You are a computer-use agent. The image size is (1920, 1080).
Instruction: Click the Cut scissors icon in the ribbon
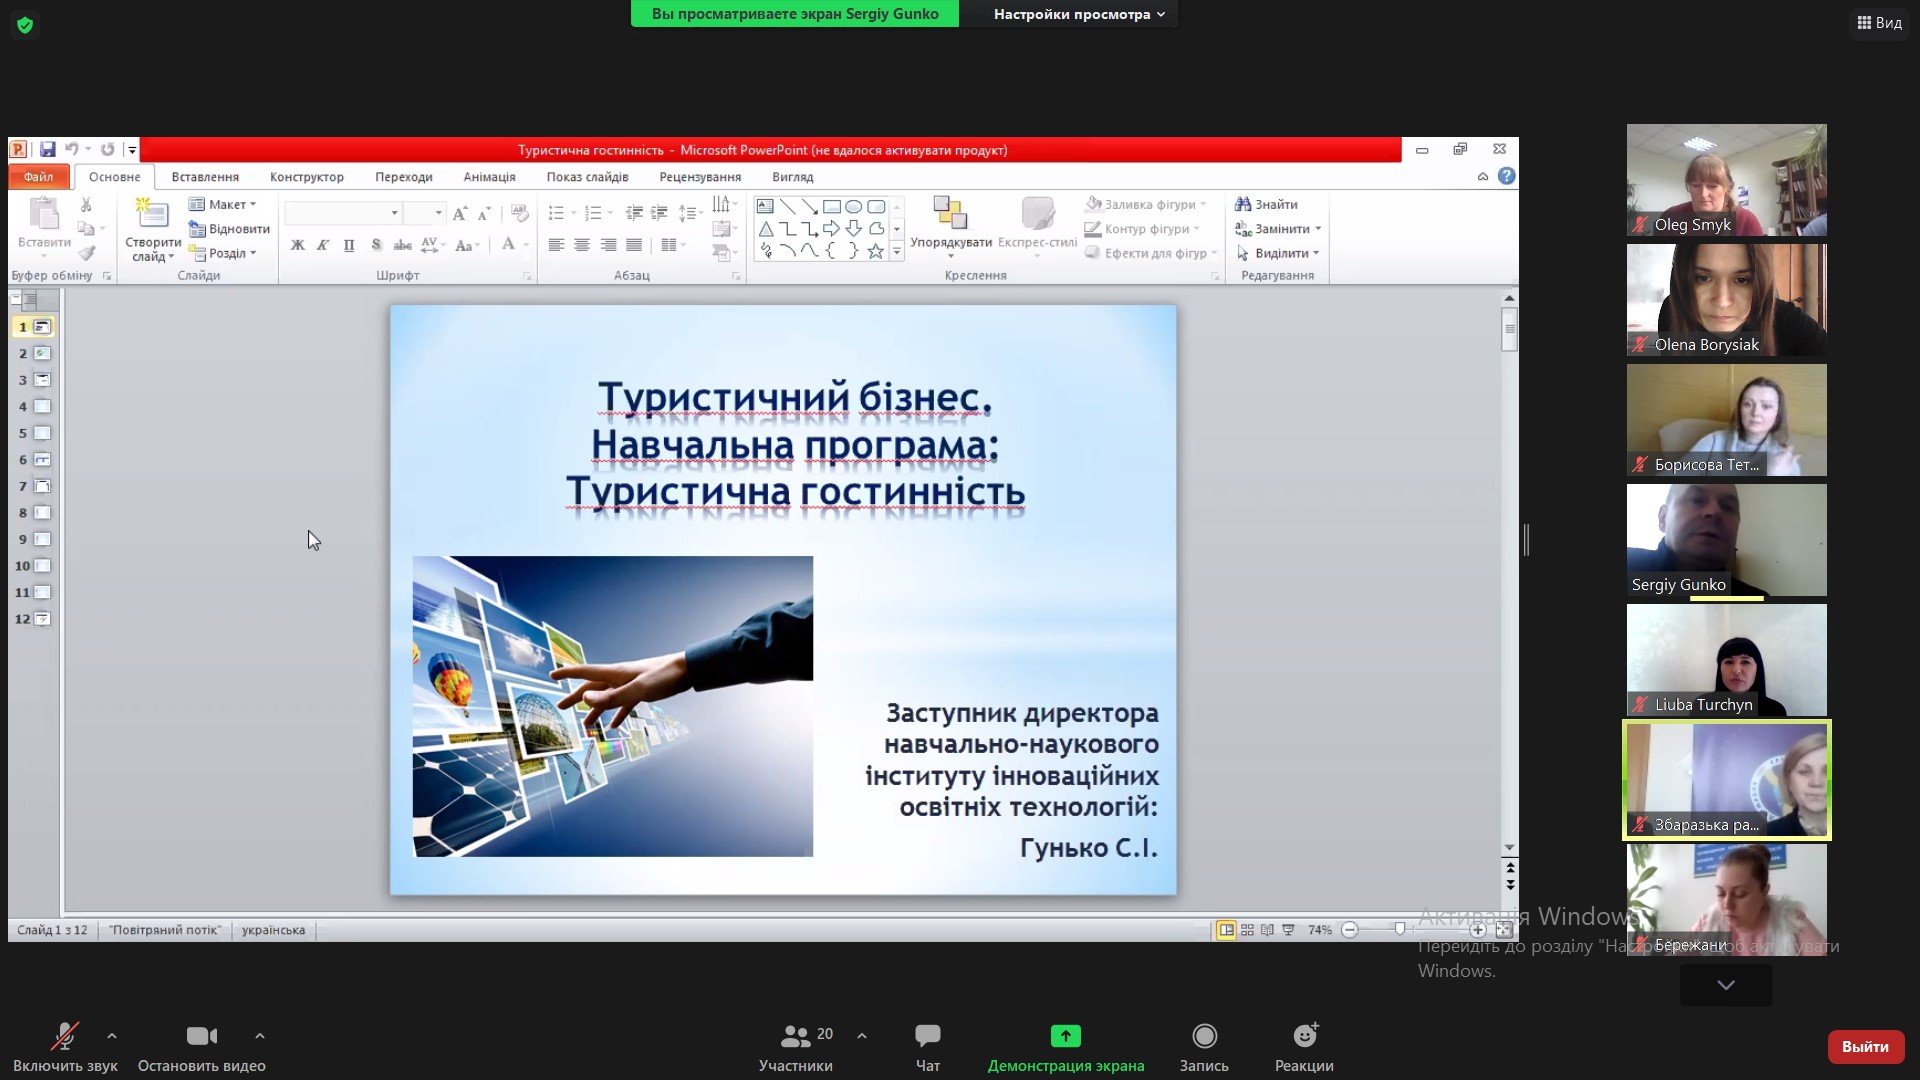click(86, 205)
